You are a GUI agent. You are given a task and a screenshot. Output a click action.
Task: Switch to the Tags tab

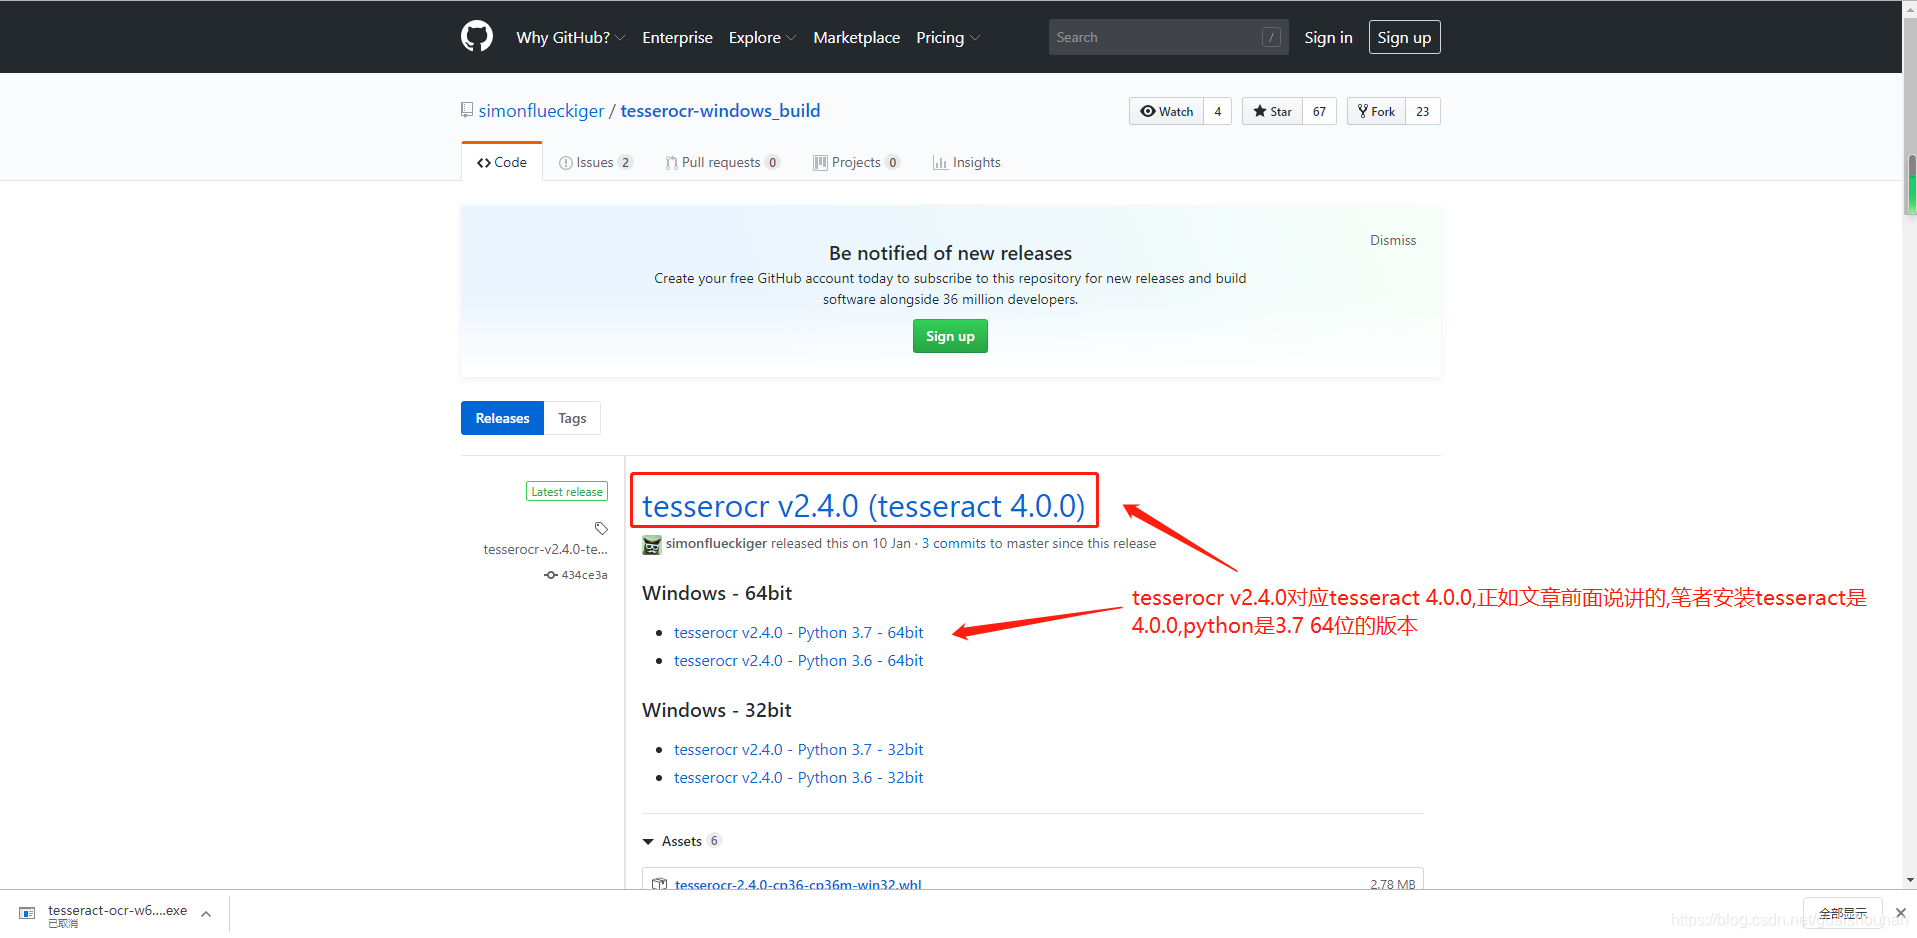pyautogui.click(x=572, y=418)
